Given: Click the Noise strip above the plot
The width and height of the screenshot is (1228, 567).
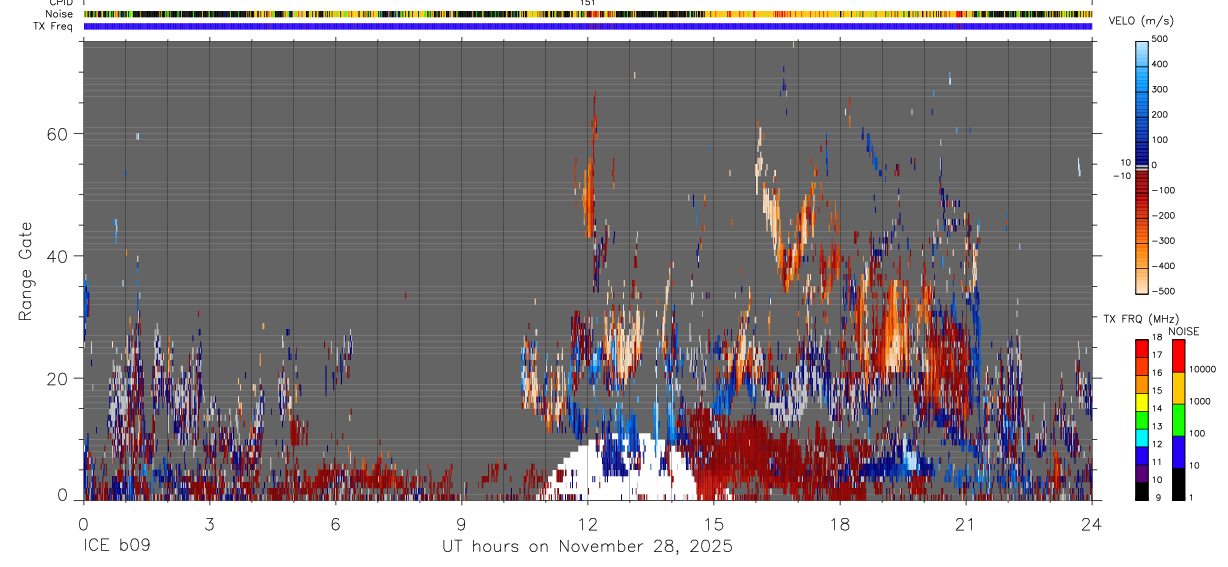Looking at the screenshot, I should (588, 15).
